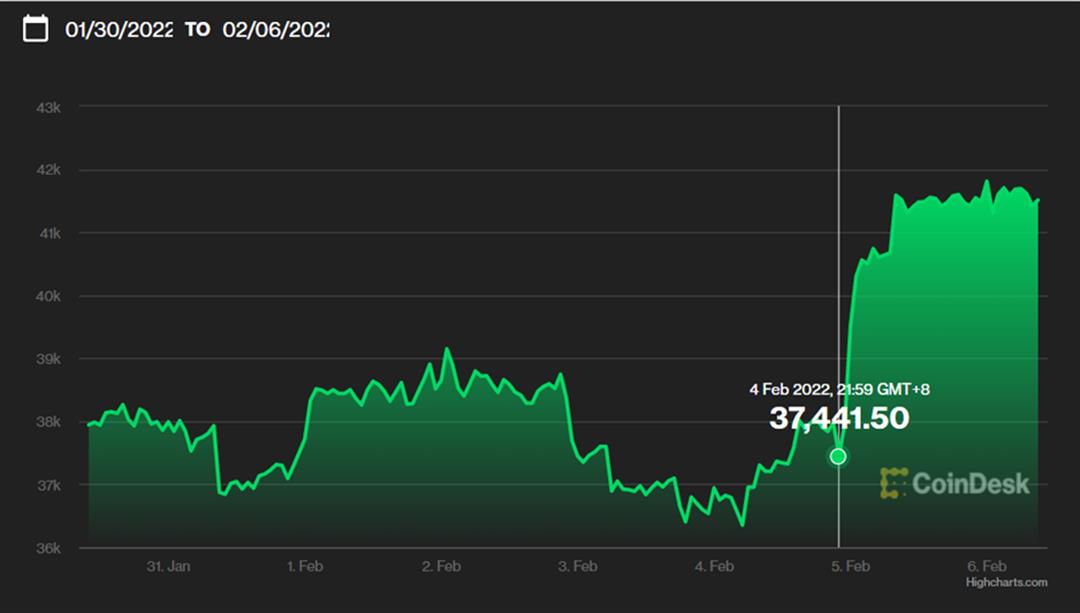Click the TO separator between dates
The image size is (1080, 613).
click(x=197, y=29)
